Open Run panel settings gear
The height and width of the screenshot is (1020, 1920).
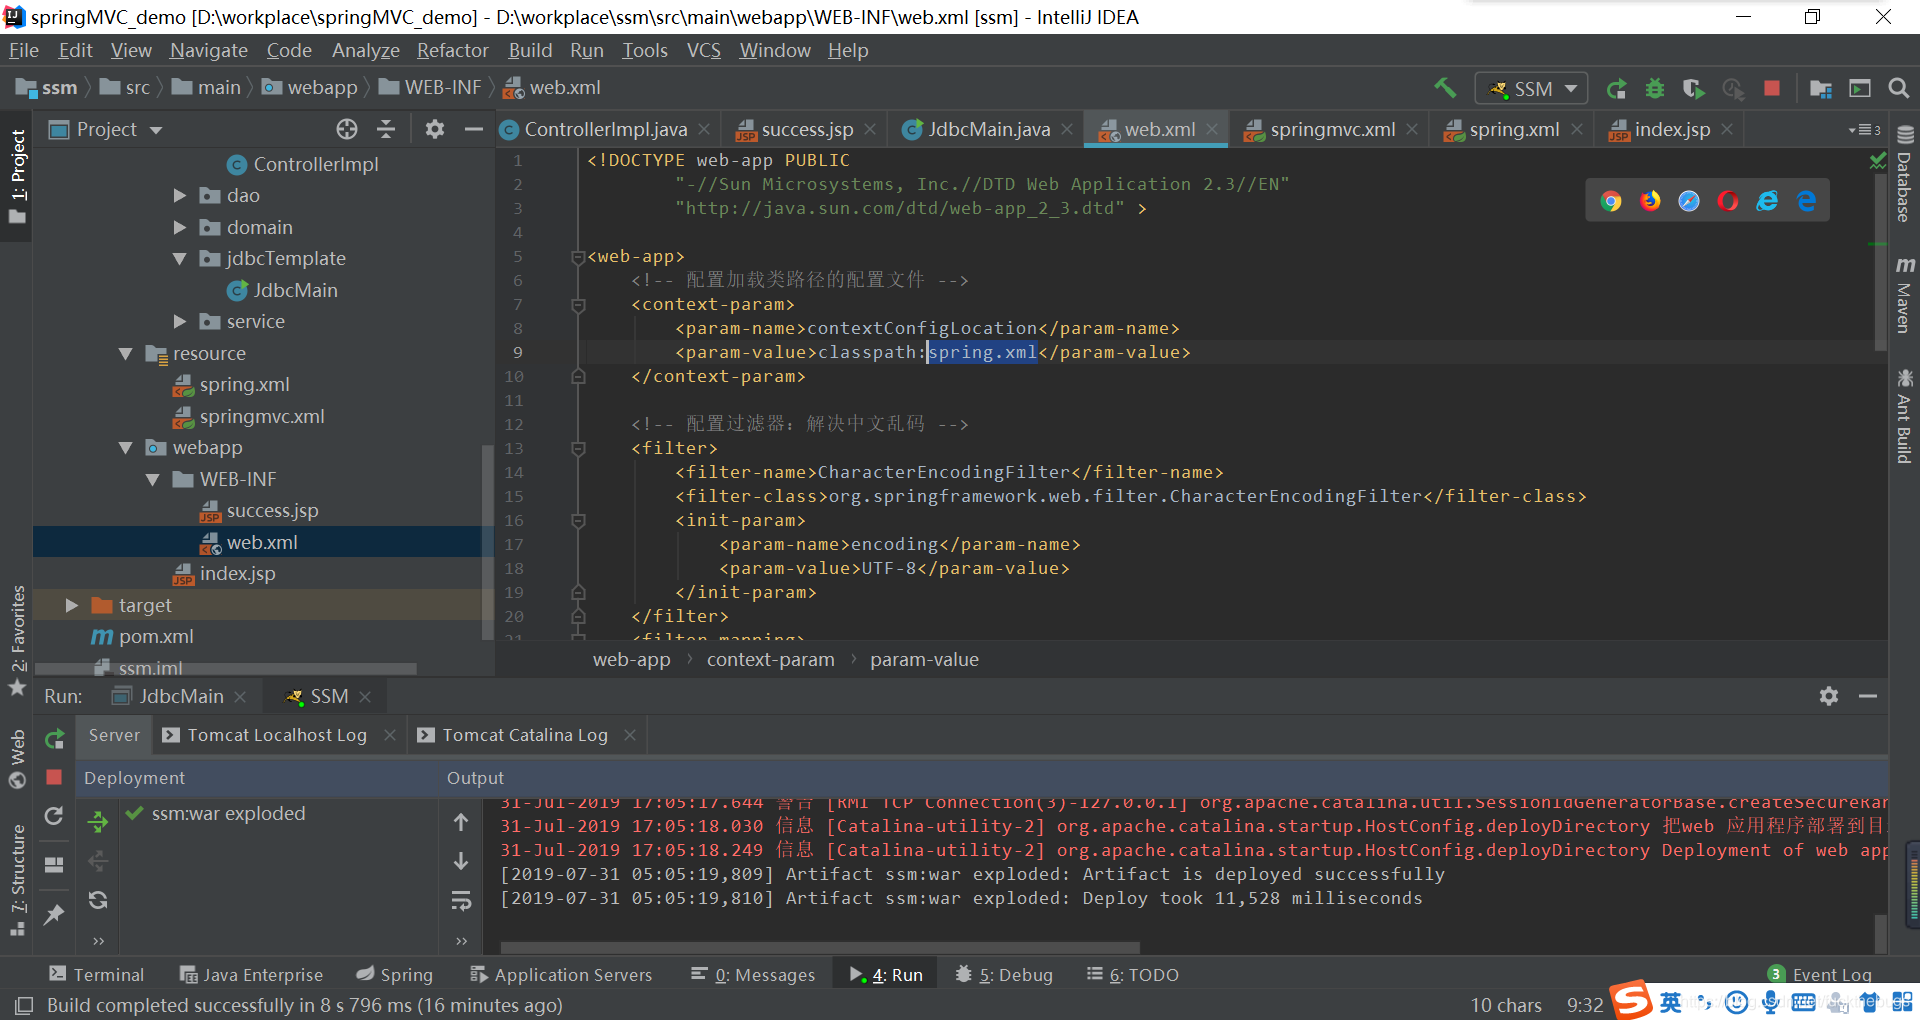[x=1829, y=696]
